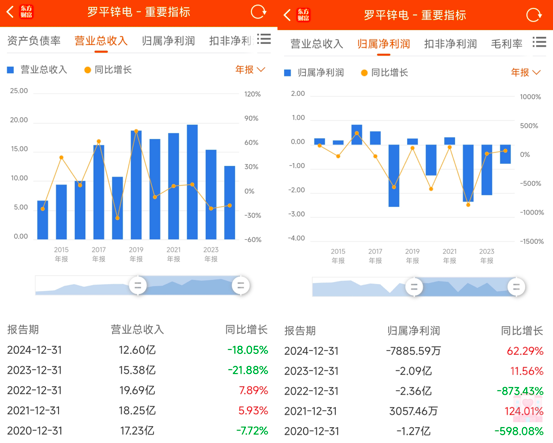This screenshot has height=443, width=553.
Task: Select revenue row 2023-12-31
Action: click(x=138, y=370)
